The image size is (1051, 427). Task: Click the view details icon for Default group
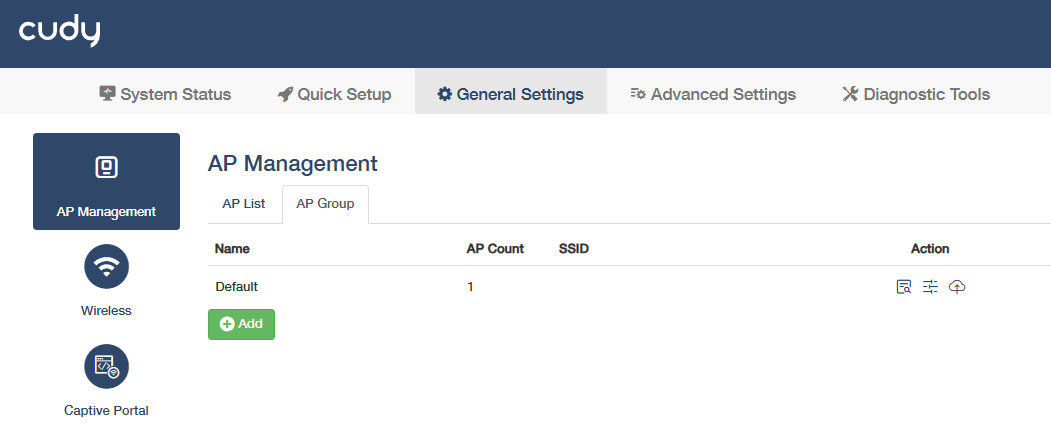coord(904,287)
